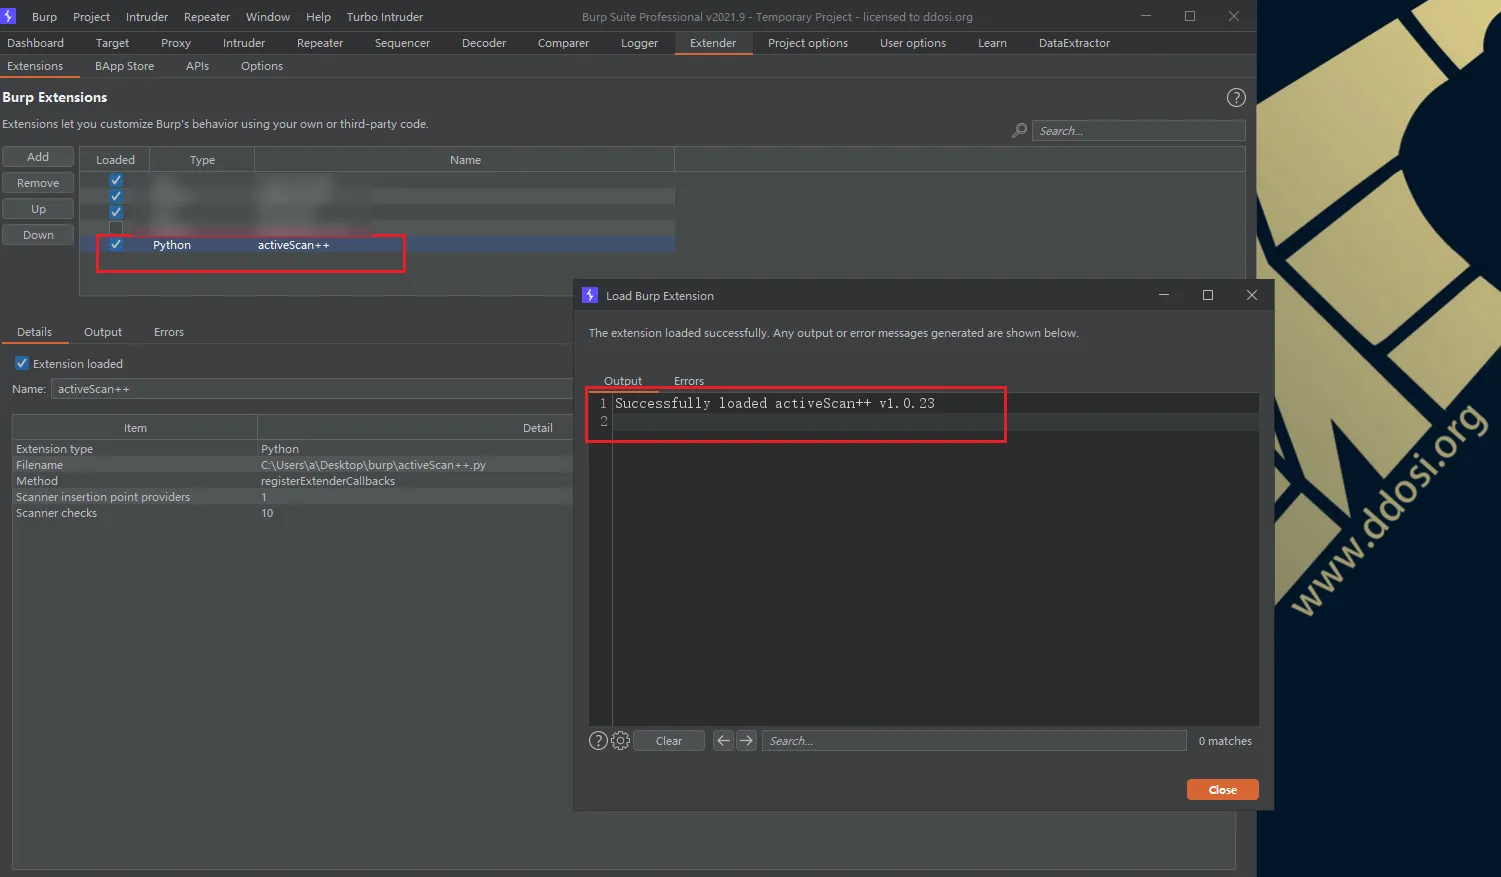Image resolution: width=1501 pixels, height=877 pixels.
Task: Open the APIs sub-tab
Action: 197,66
